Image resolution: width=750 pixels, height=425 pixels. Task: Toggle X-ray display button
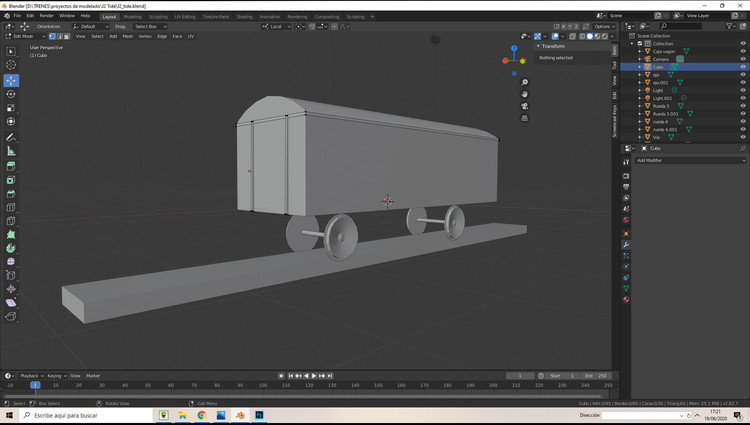(573, 36)
